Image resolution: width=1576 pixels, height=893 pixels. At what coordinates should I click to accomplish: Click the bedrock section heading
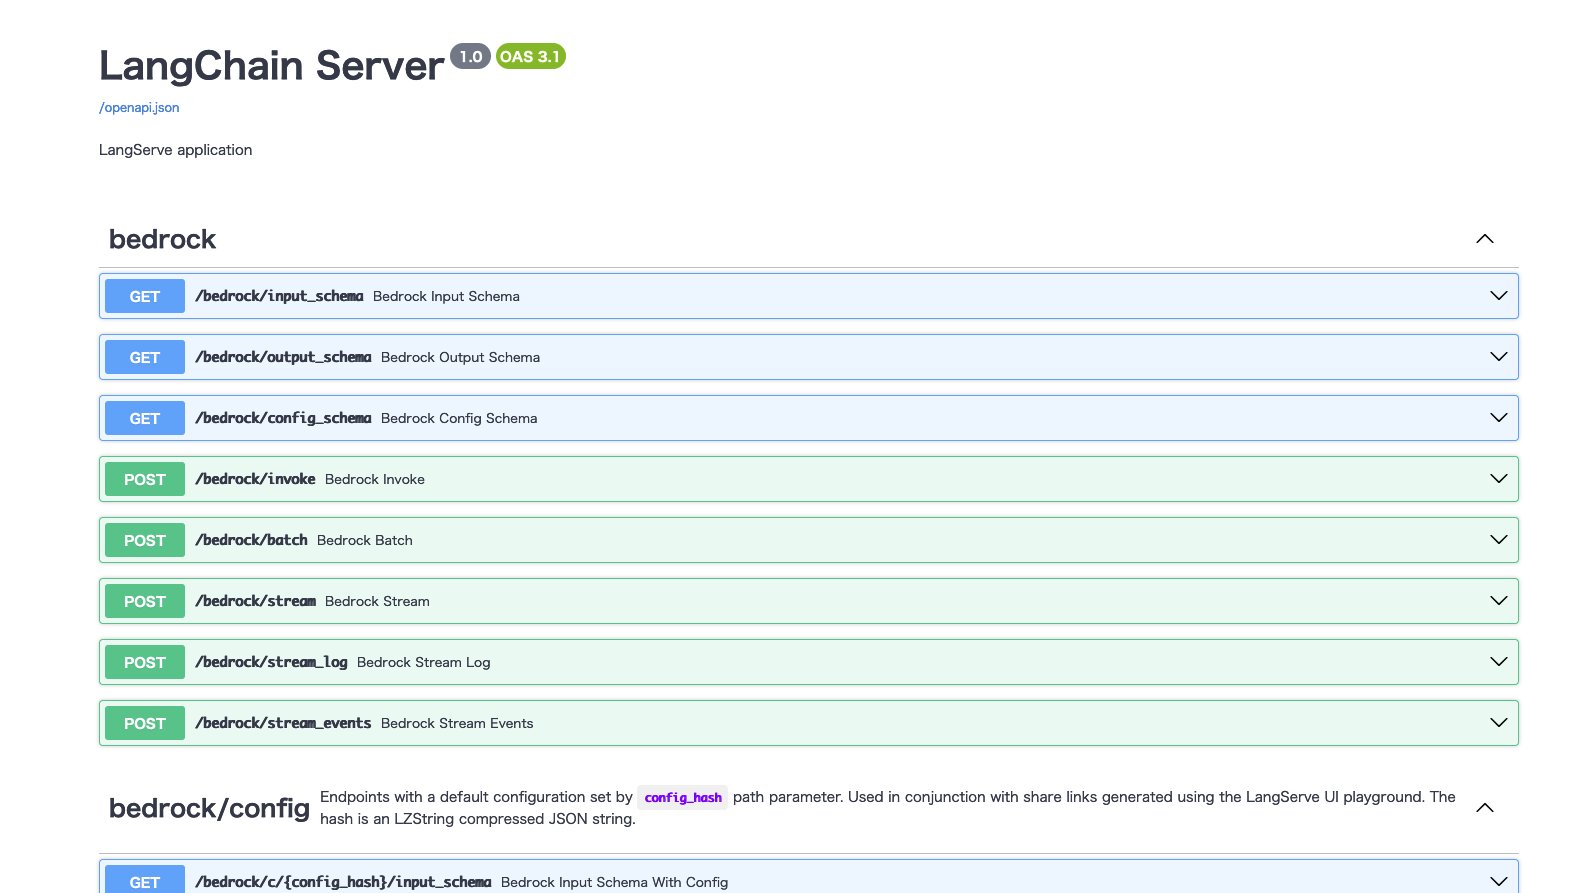(x=162, y=239)
